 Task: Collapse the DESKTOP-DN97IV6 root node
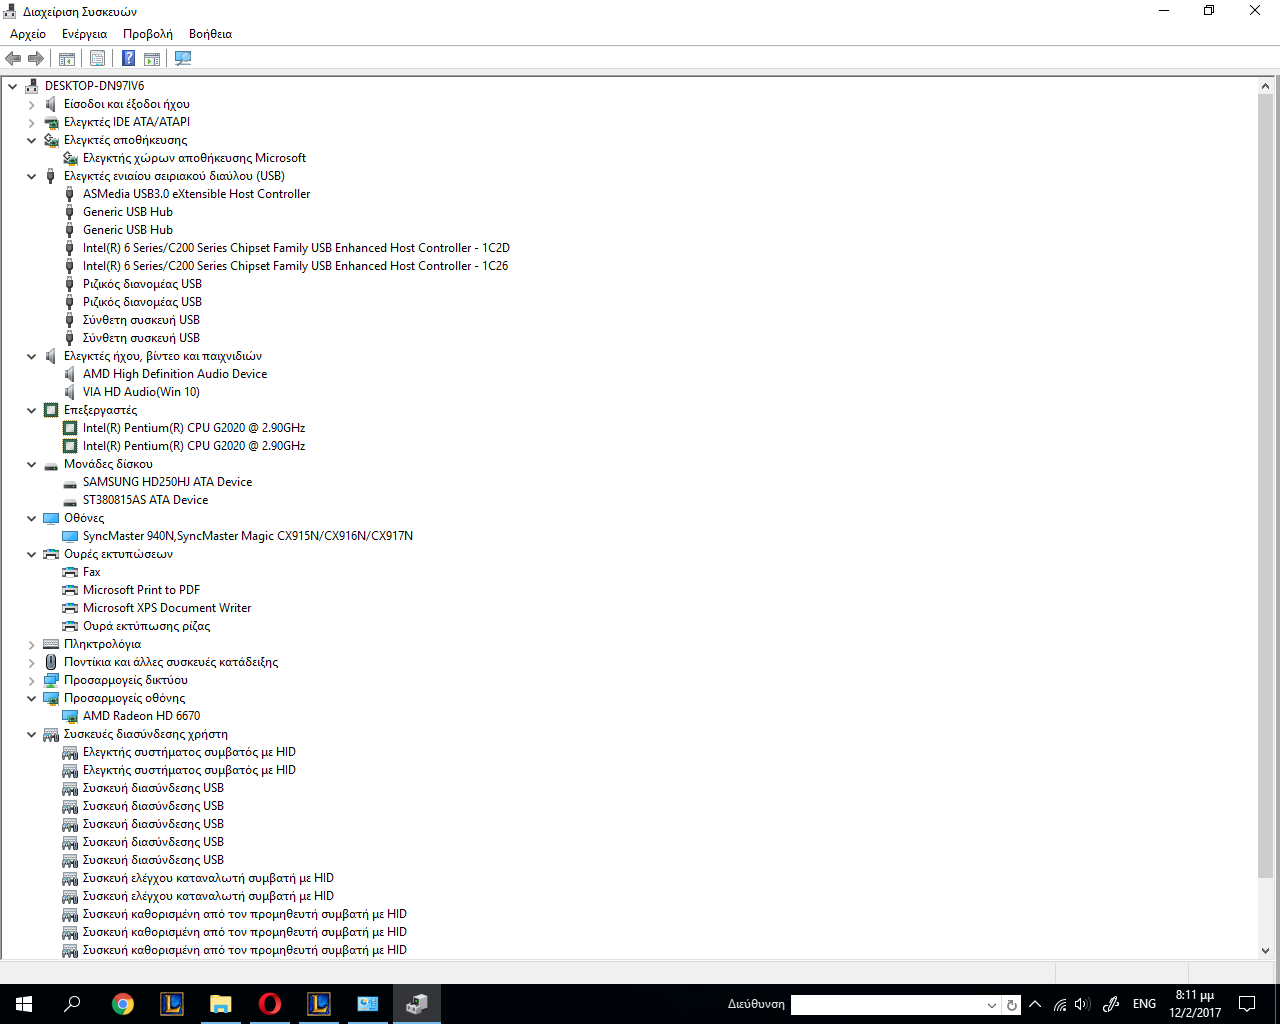tap(13, 86)
